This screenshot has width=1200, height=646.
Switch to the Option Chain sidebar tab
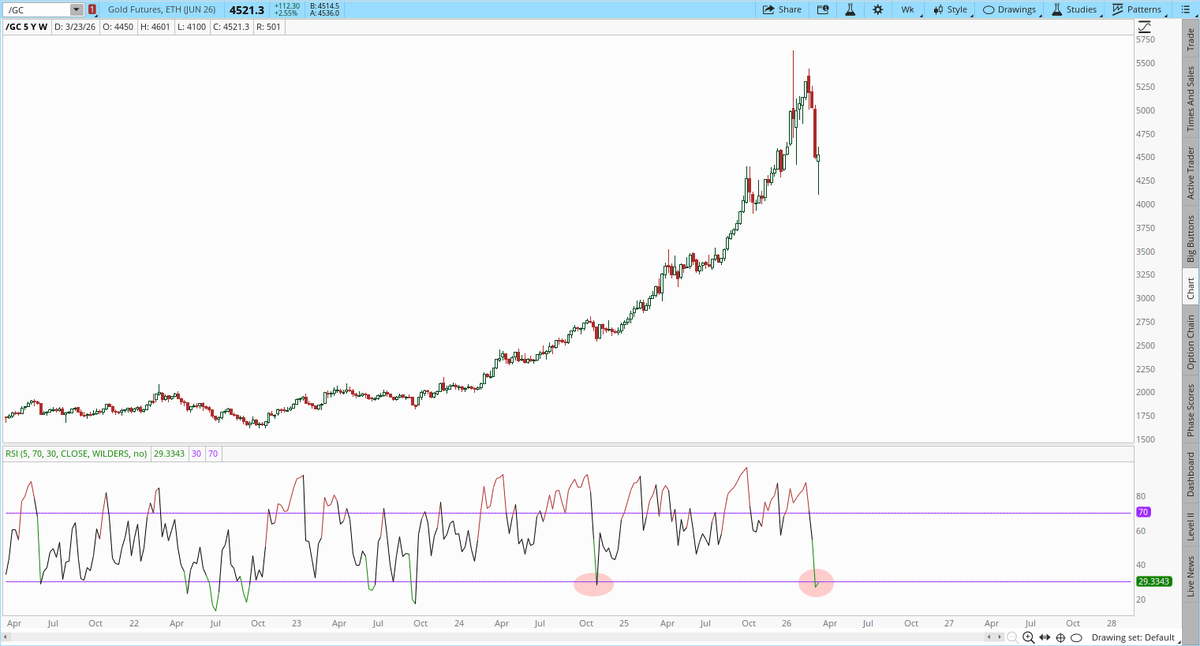click(1190, 343)
